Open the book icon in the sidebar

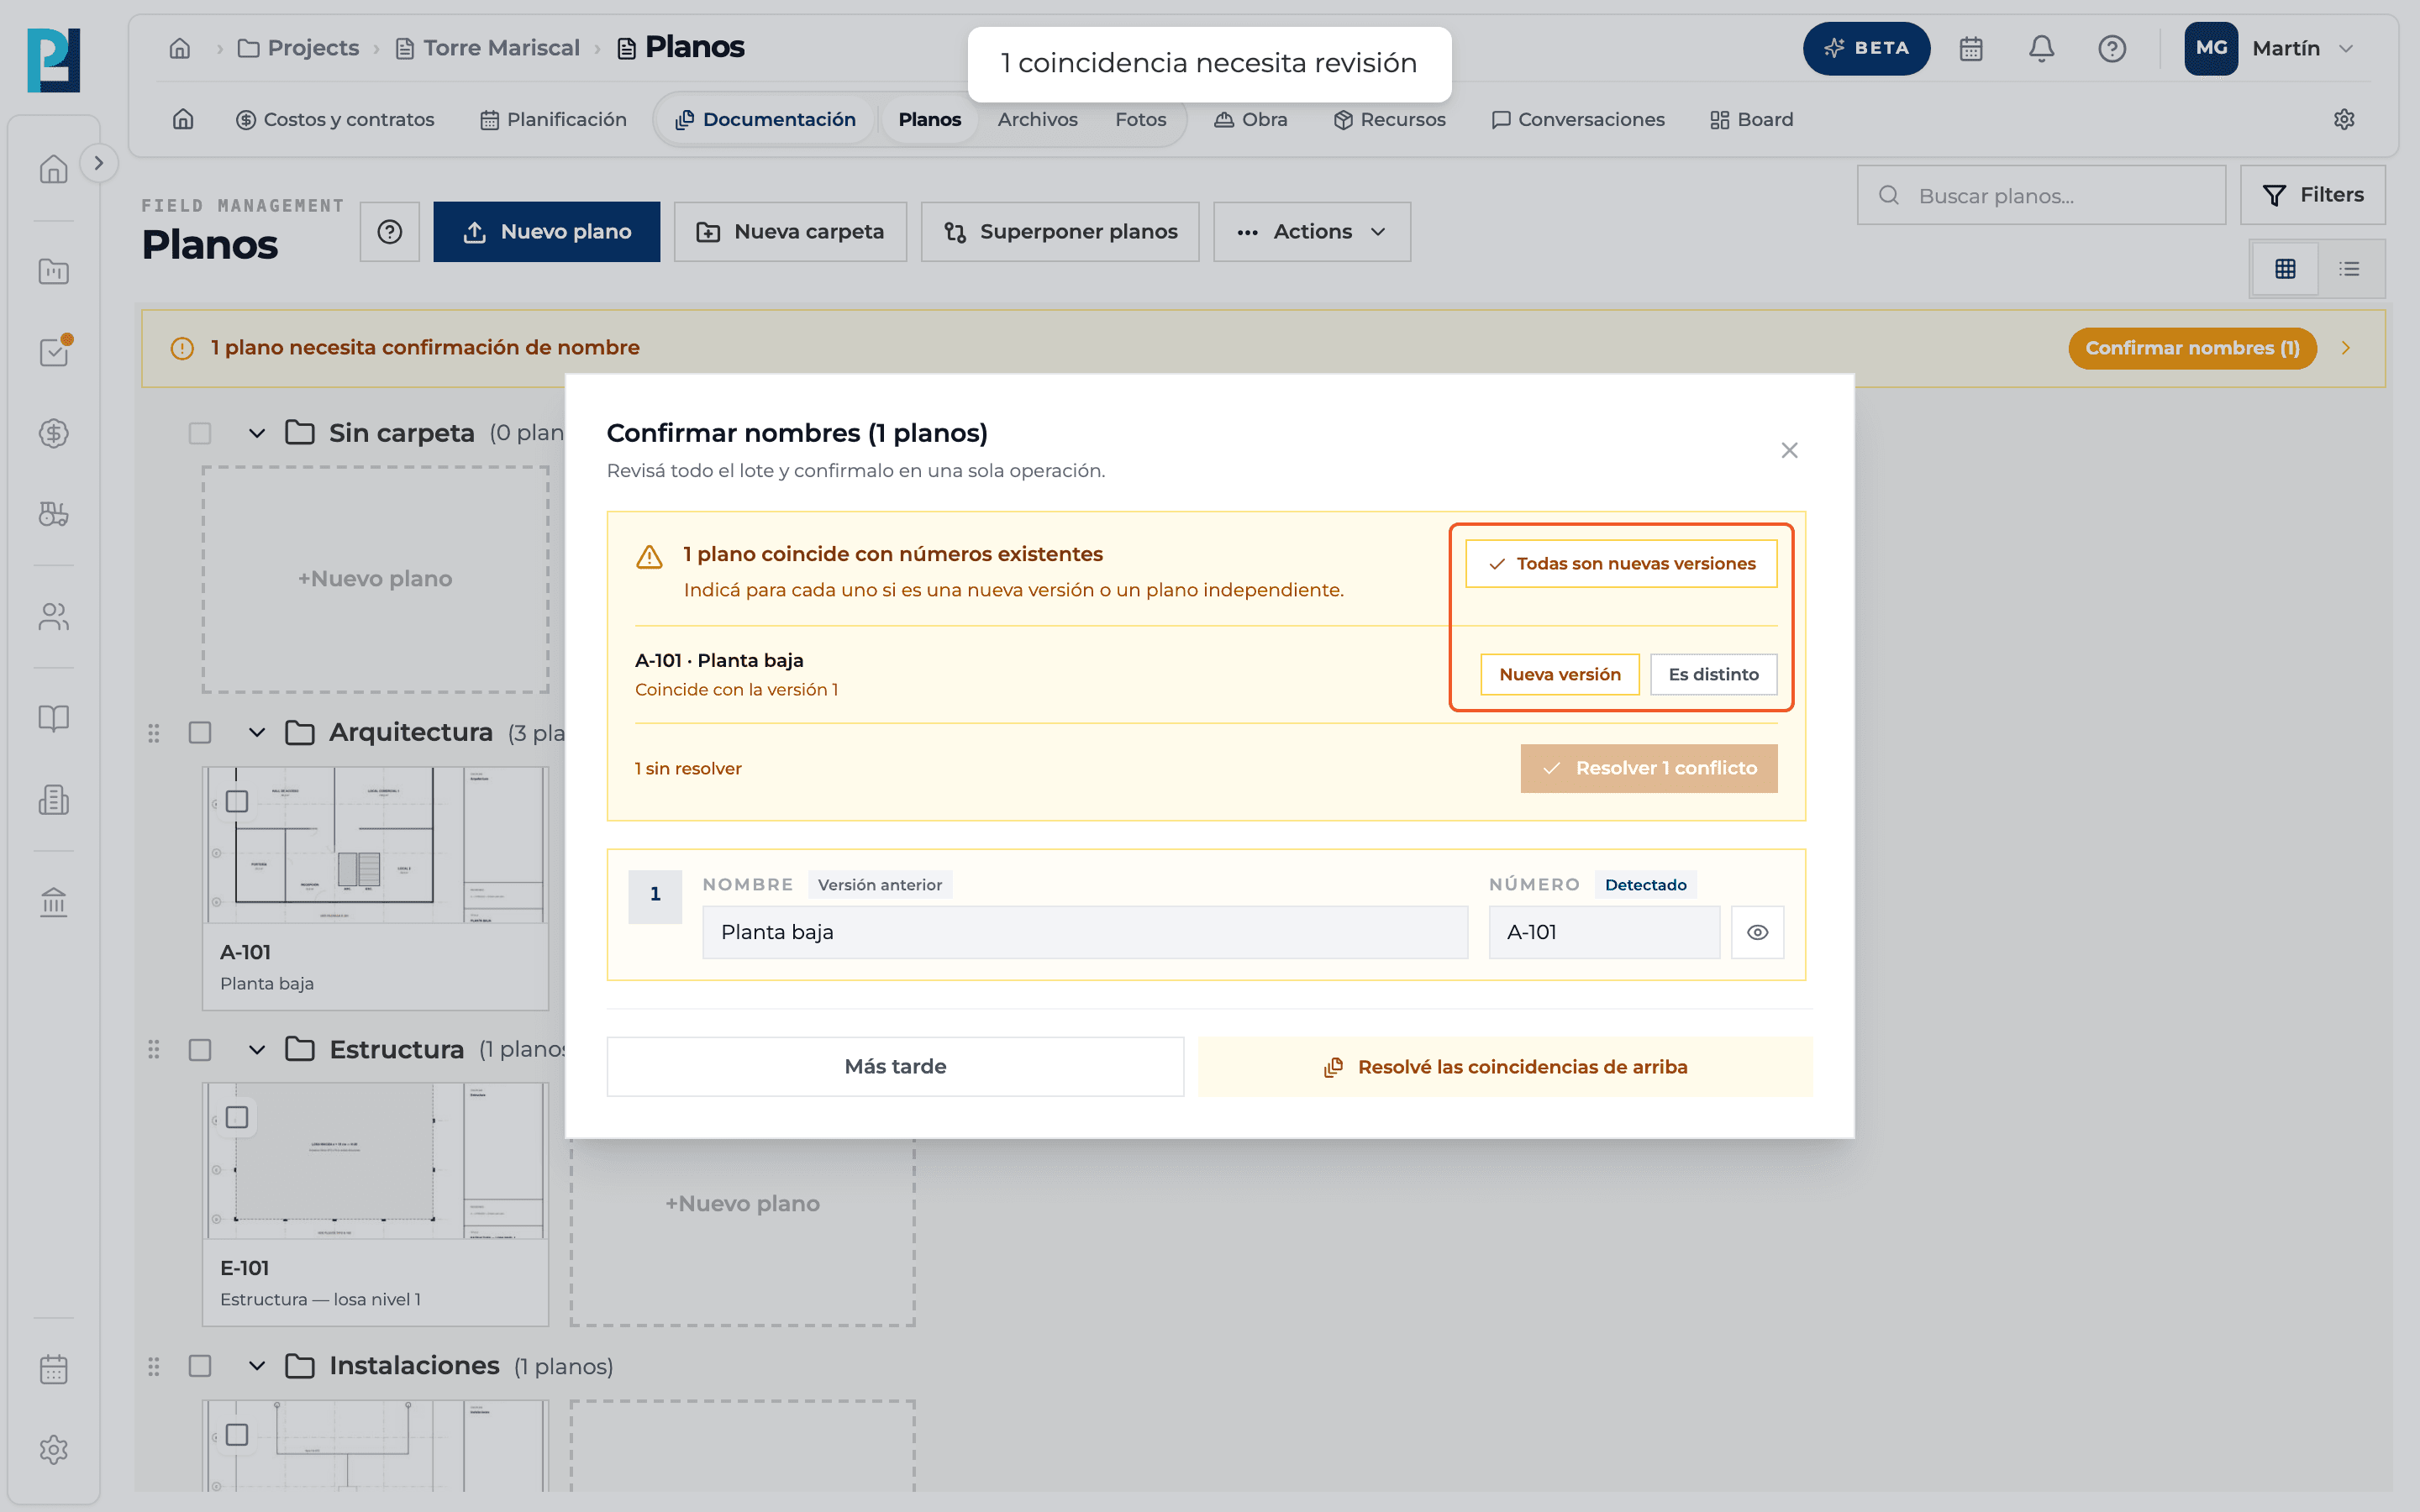[53, 718]
